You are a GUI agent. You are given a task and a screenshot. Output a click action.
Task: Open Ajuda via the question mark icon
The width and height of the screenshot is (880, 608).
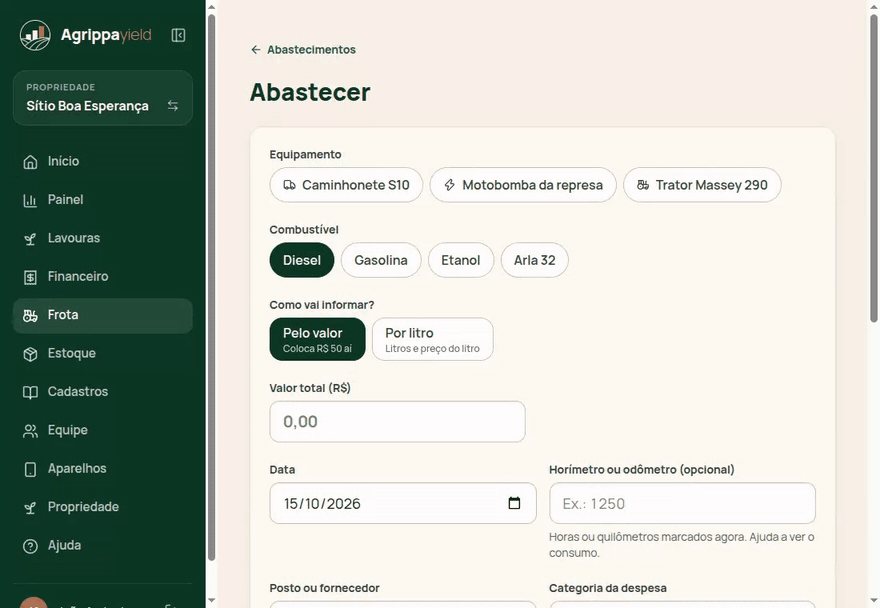coord(30,546)
